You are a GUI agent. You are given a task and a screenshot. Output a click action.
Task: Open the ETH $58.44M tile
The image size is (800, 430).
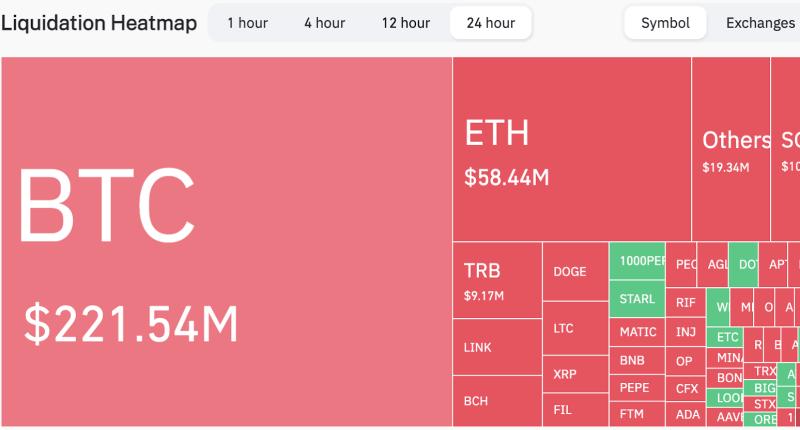click(x=571, y=149)
